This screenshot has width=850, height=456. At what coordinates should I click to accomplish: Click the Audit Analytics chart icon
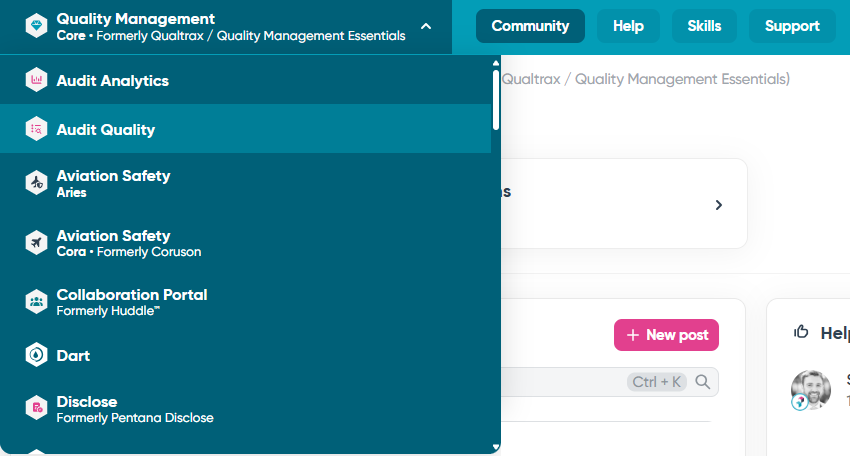tap(37, 80)
